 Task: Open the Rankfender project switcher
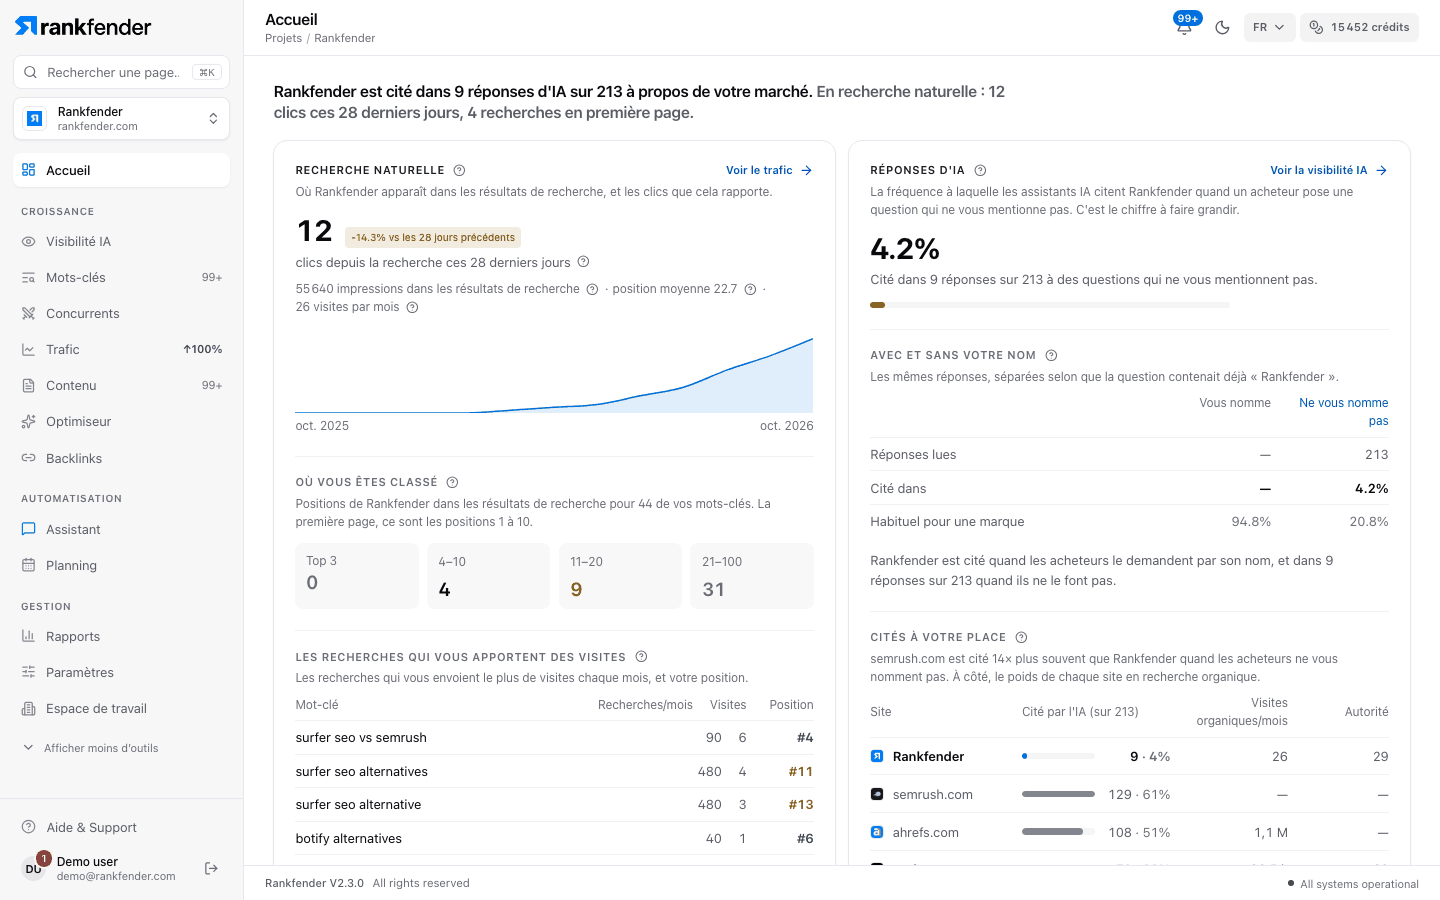[121, 119]
